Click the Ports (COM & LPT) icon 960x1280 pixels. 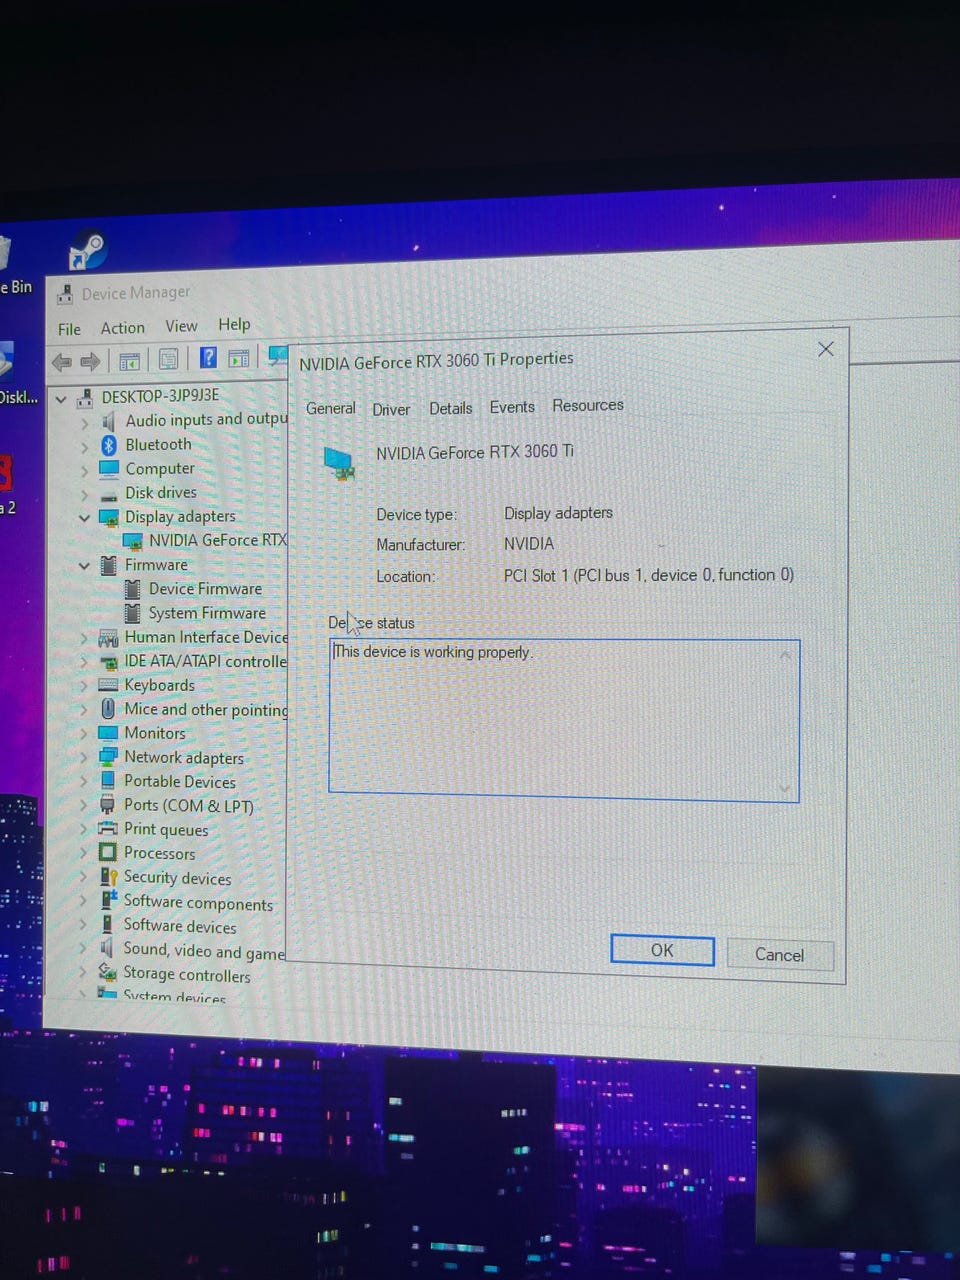coord(107,805)
